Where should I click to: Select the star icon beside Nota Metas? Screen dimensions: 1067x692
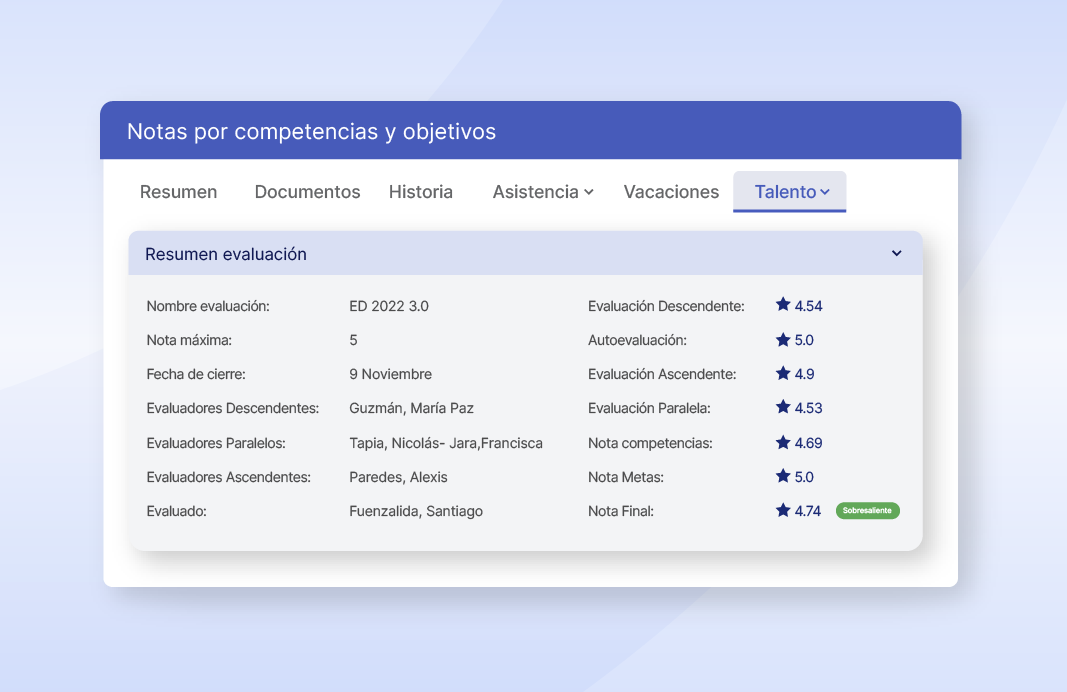pos(781,477)
